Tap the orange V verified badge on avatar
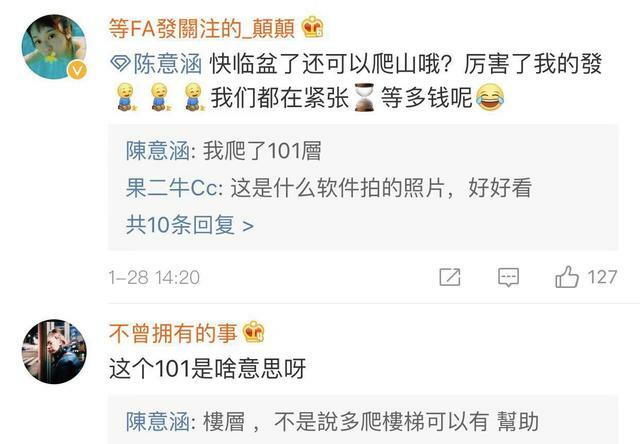This screenshot has width=640, height=444. click(x=77, y=70)
